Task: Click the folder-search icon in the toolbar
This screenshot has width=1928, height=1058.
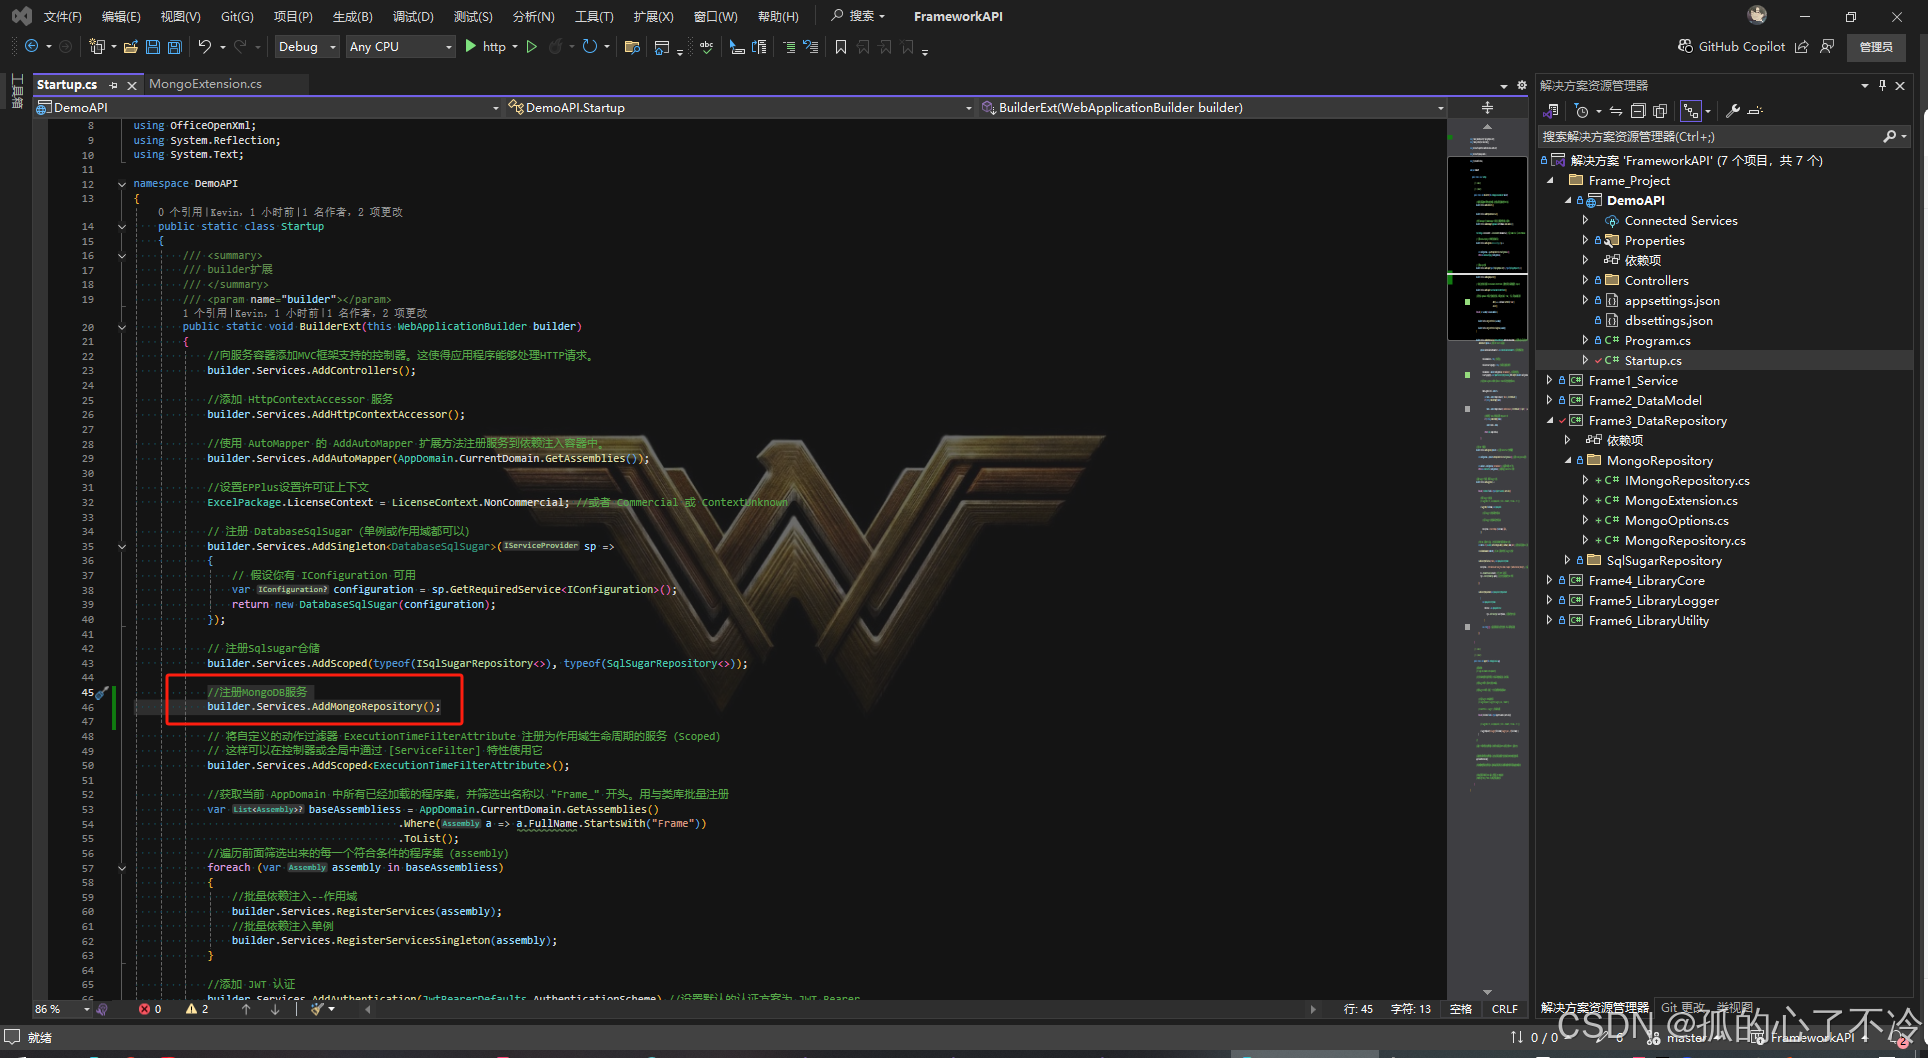Action: pos(632,46)
